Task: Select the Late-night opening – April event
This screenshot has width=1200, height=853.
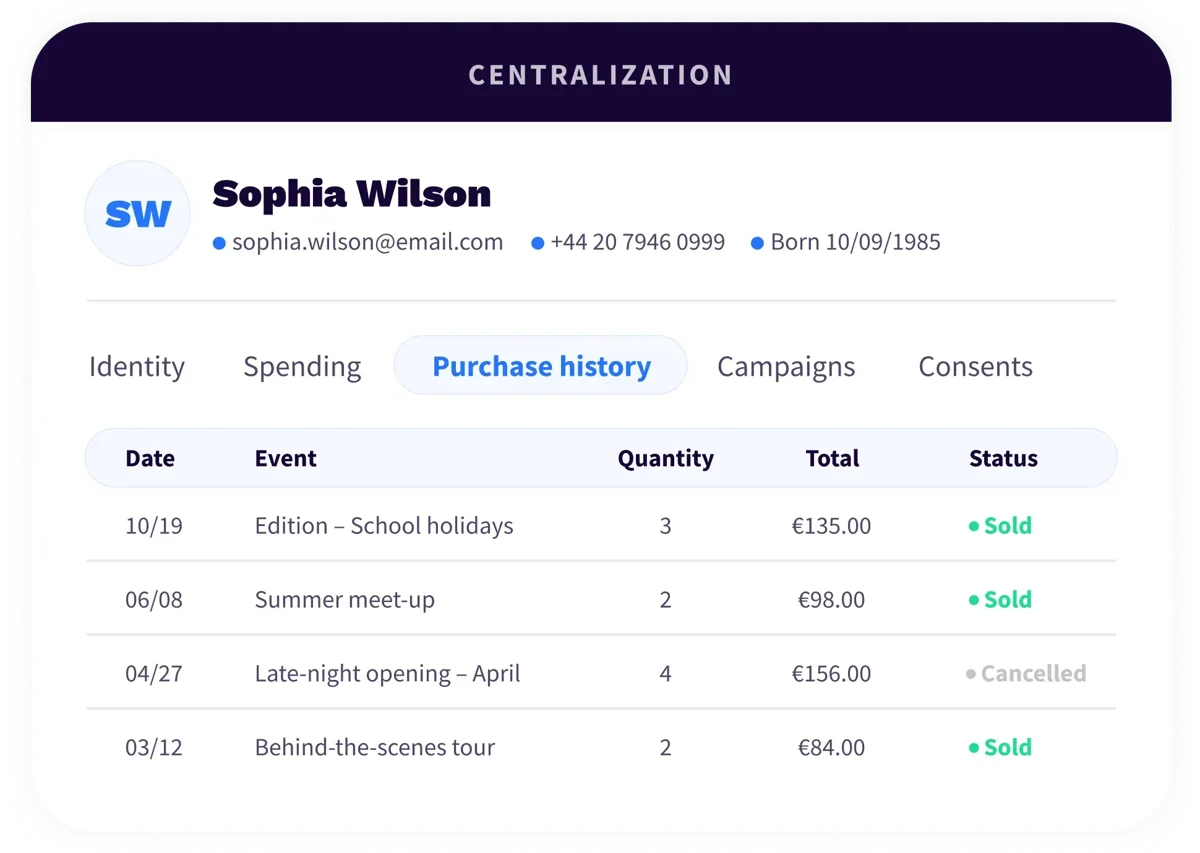Action: (x=387, y=674)
